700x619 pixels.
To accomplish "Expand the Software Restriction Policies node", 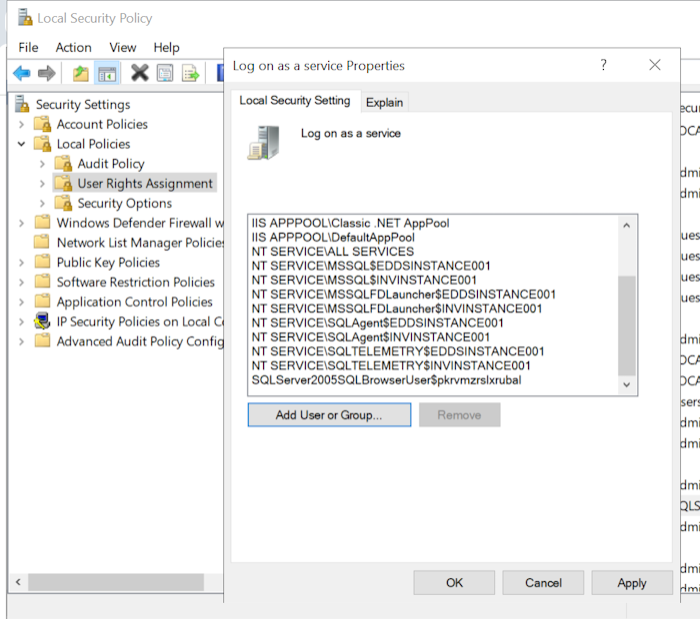I will point(21,282).
